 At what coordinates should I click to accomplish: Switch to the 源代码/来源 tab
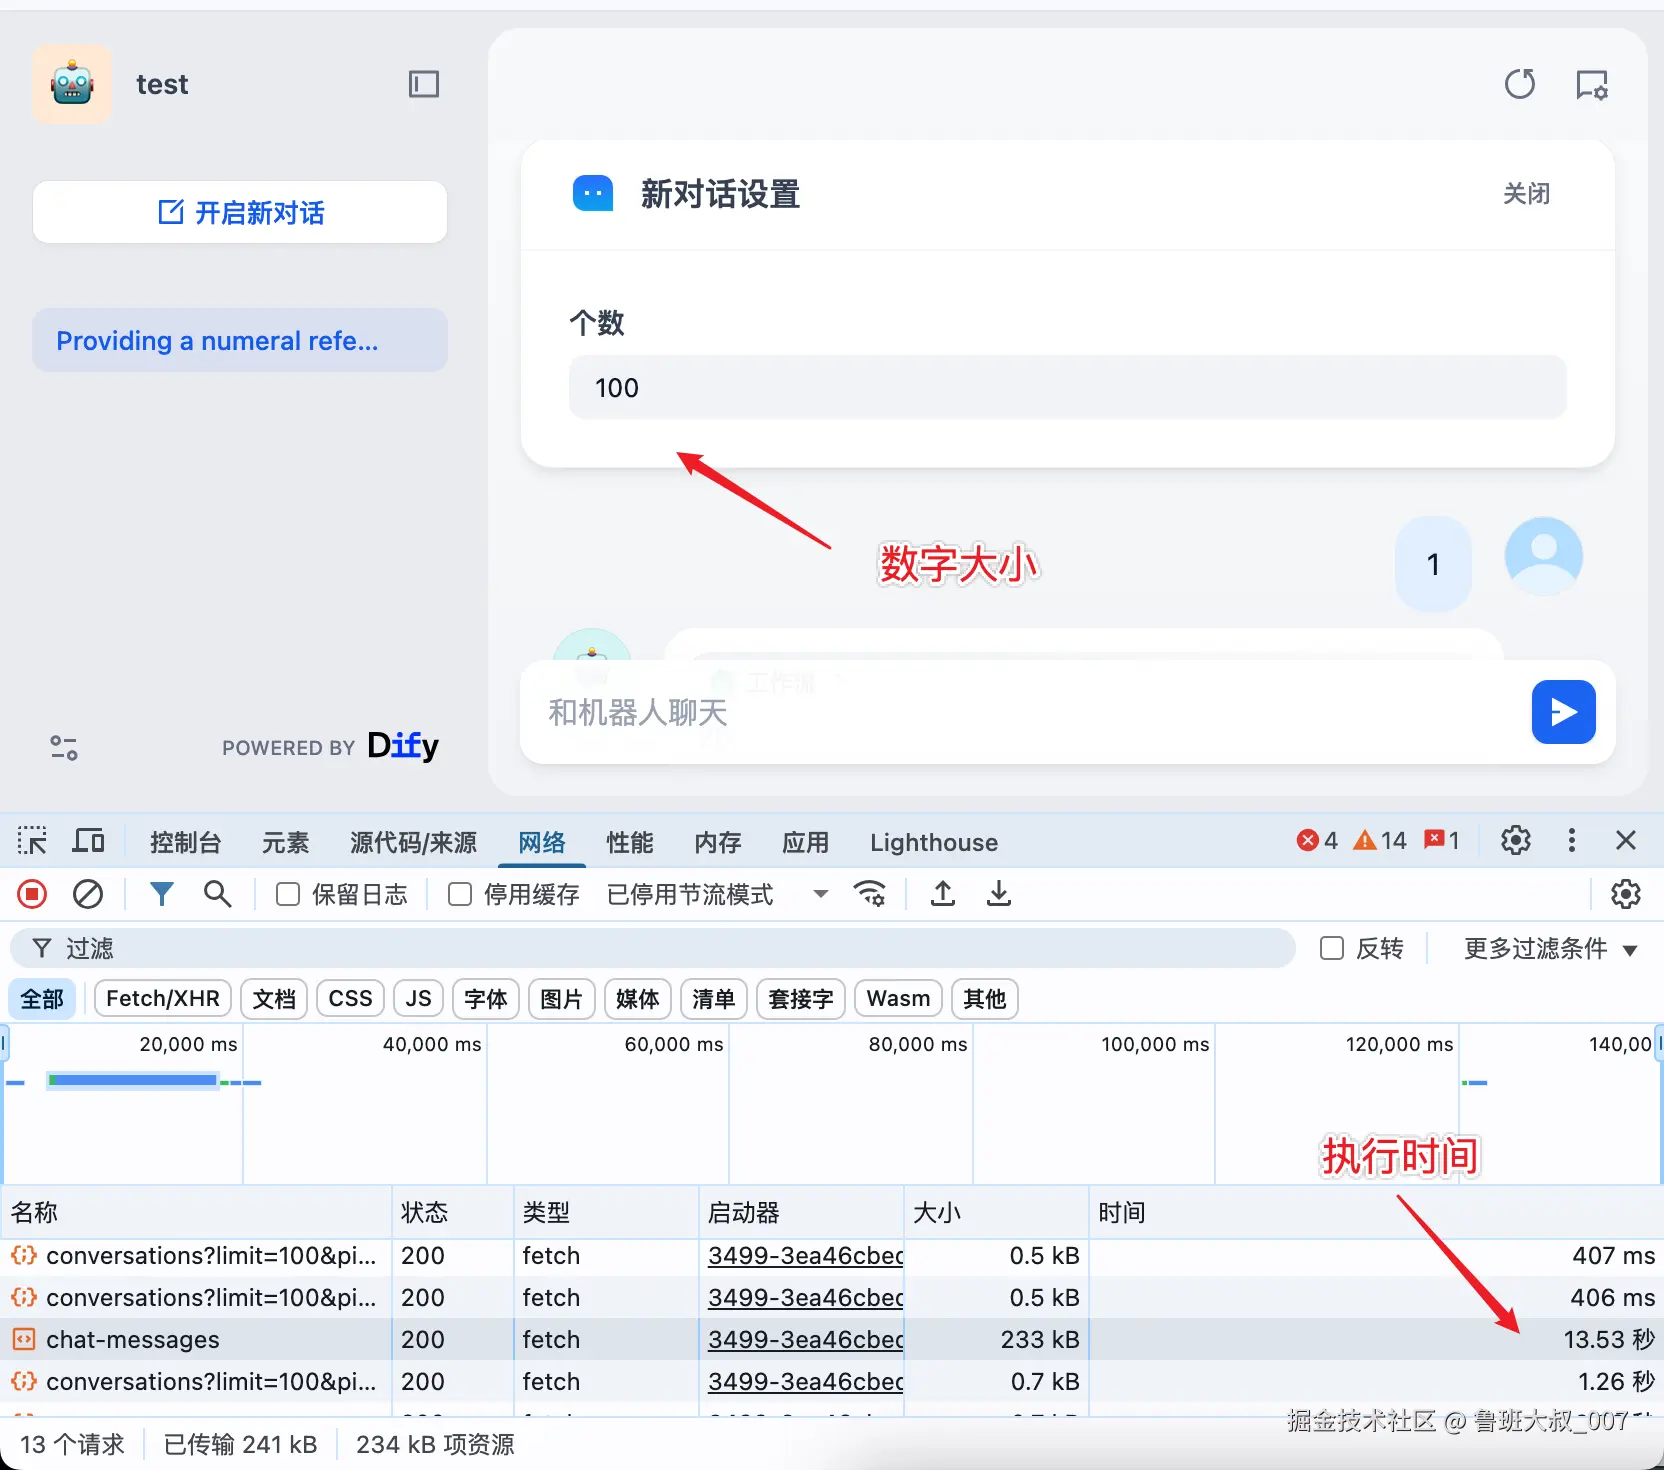click(413, 842)
